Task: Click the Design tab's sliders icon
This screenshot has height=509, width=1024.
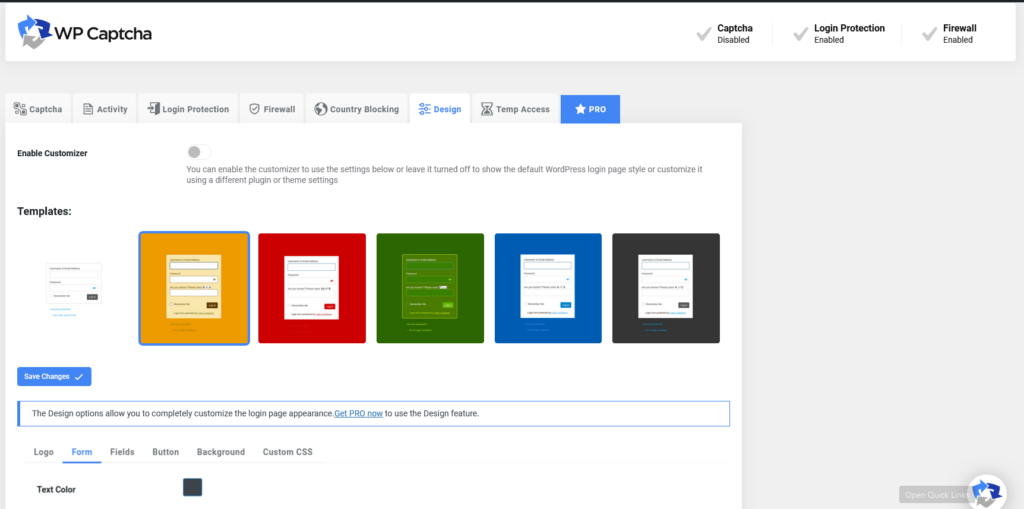Action: pyautogui.click(x=424, y=109)
